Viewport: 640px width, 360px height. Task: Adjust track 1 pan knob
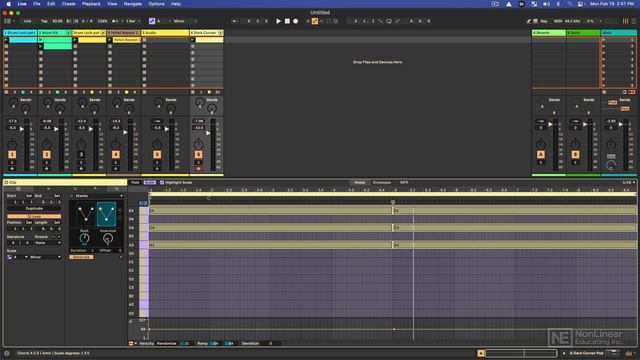(x=12, y=144)
